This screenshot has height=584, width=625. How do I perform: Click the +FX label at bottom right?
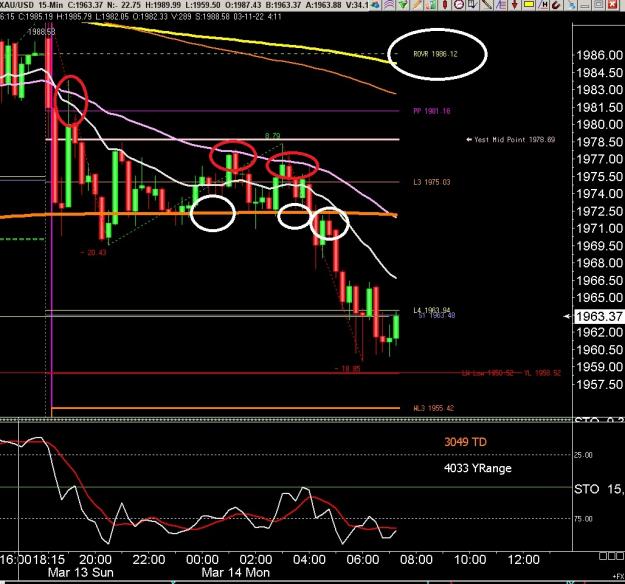tap(618, 577)
